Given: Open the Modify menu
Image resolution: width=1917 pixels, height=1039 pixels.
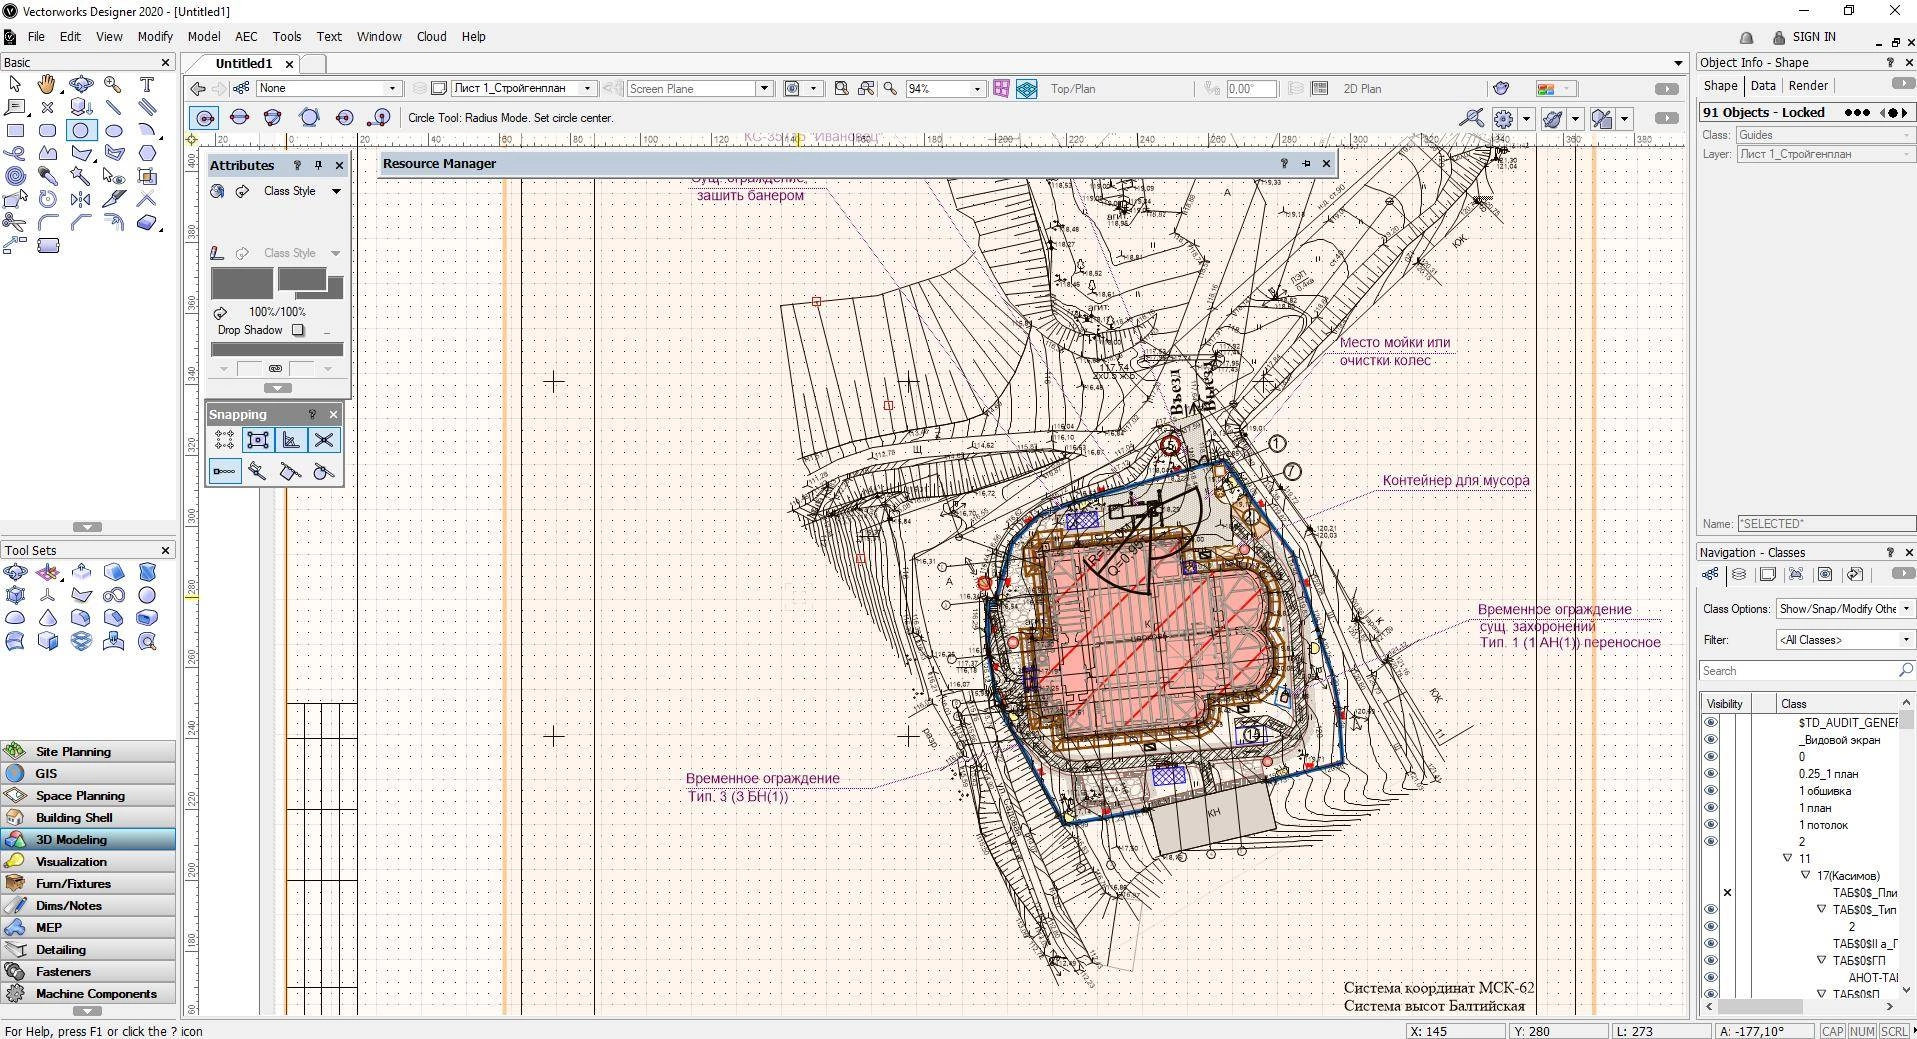Looking at the screenshot, I should coord(155,36).
